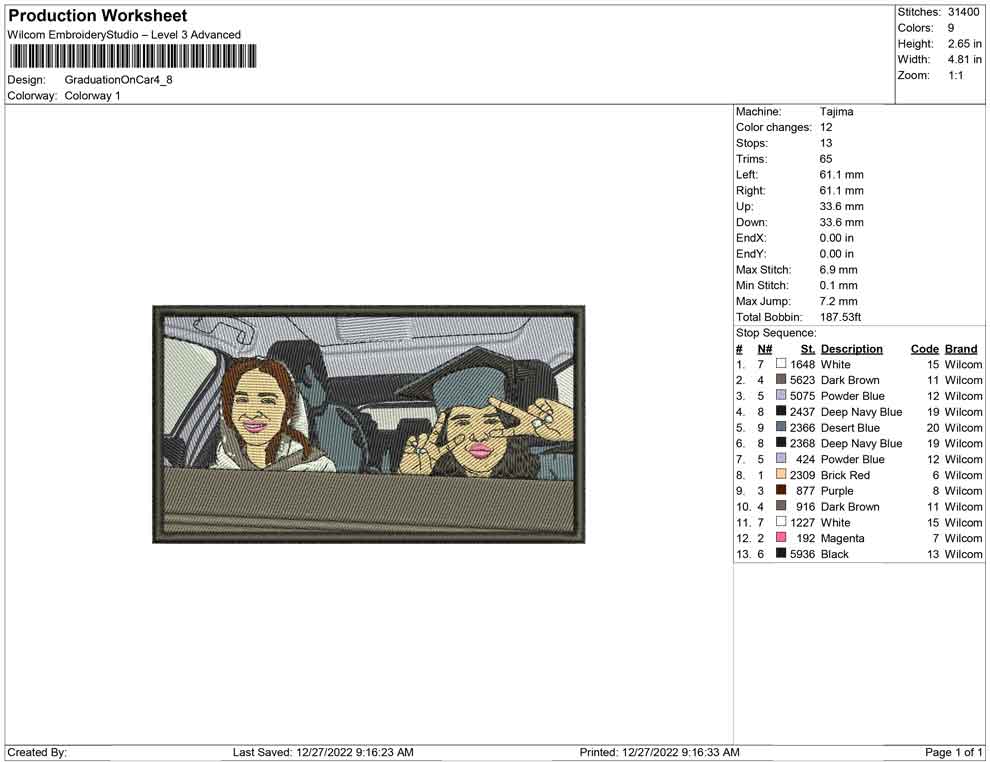Image resolution: width=990 pixels, height=762 pixels.
Task: Click the Deep Navy Blue chip for code 2437
Action: click(781, 412)
